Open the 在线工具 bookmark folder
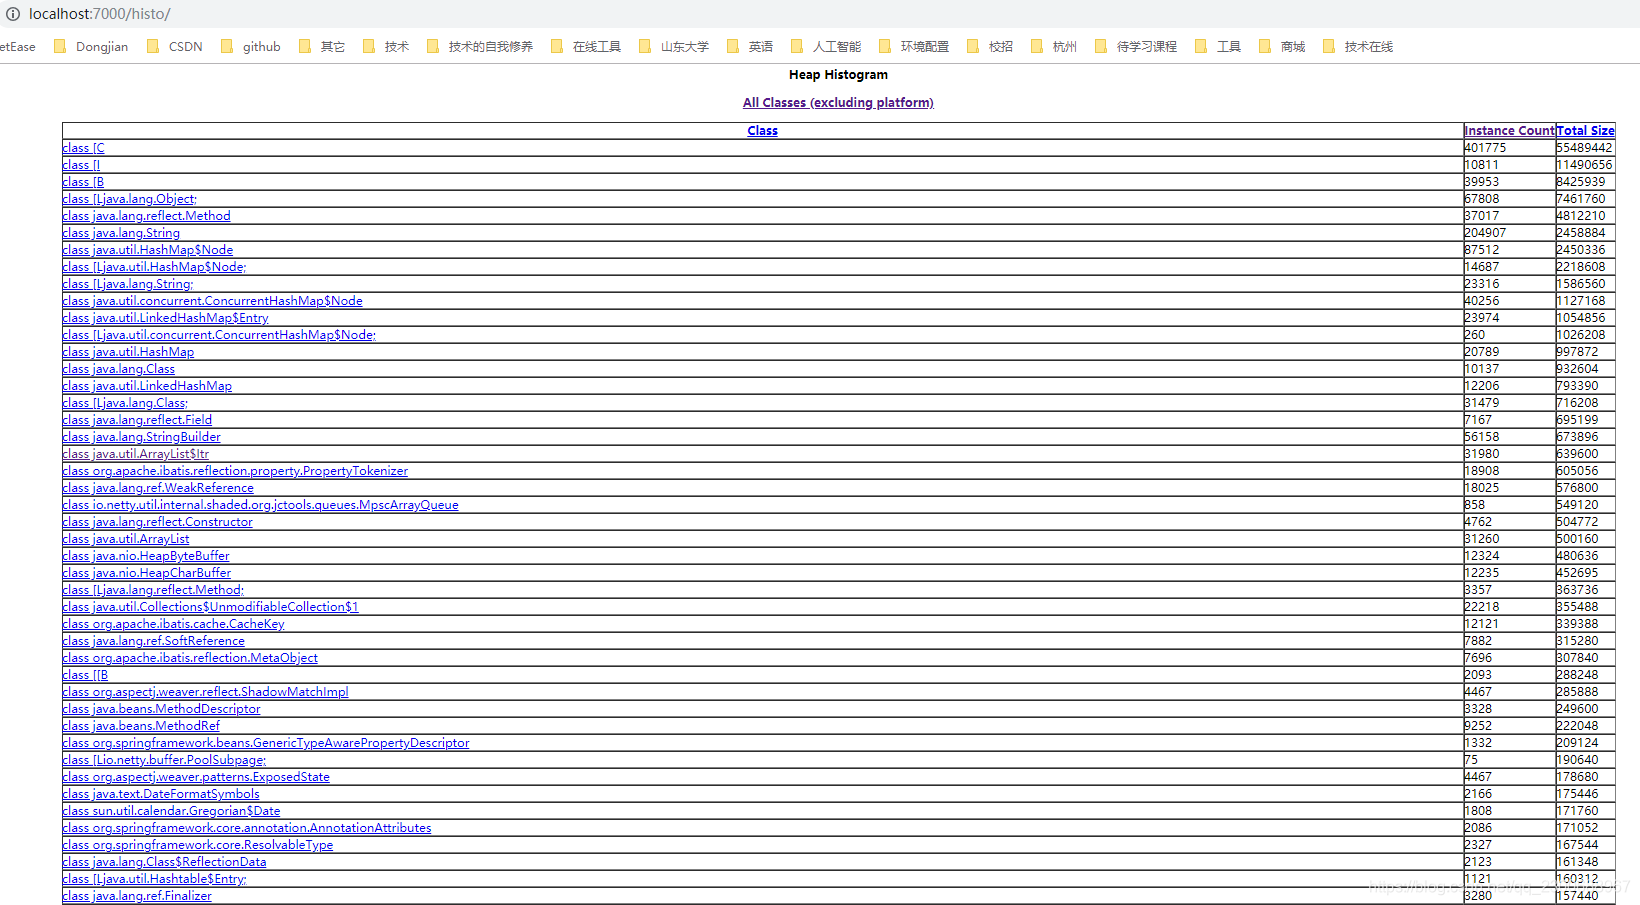 pos(586,46)
